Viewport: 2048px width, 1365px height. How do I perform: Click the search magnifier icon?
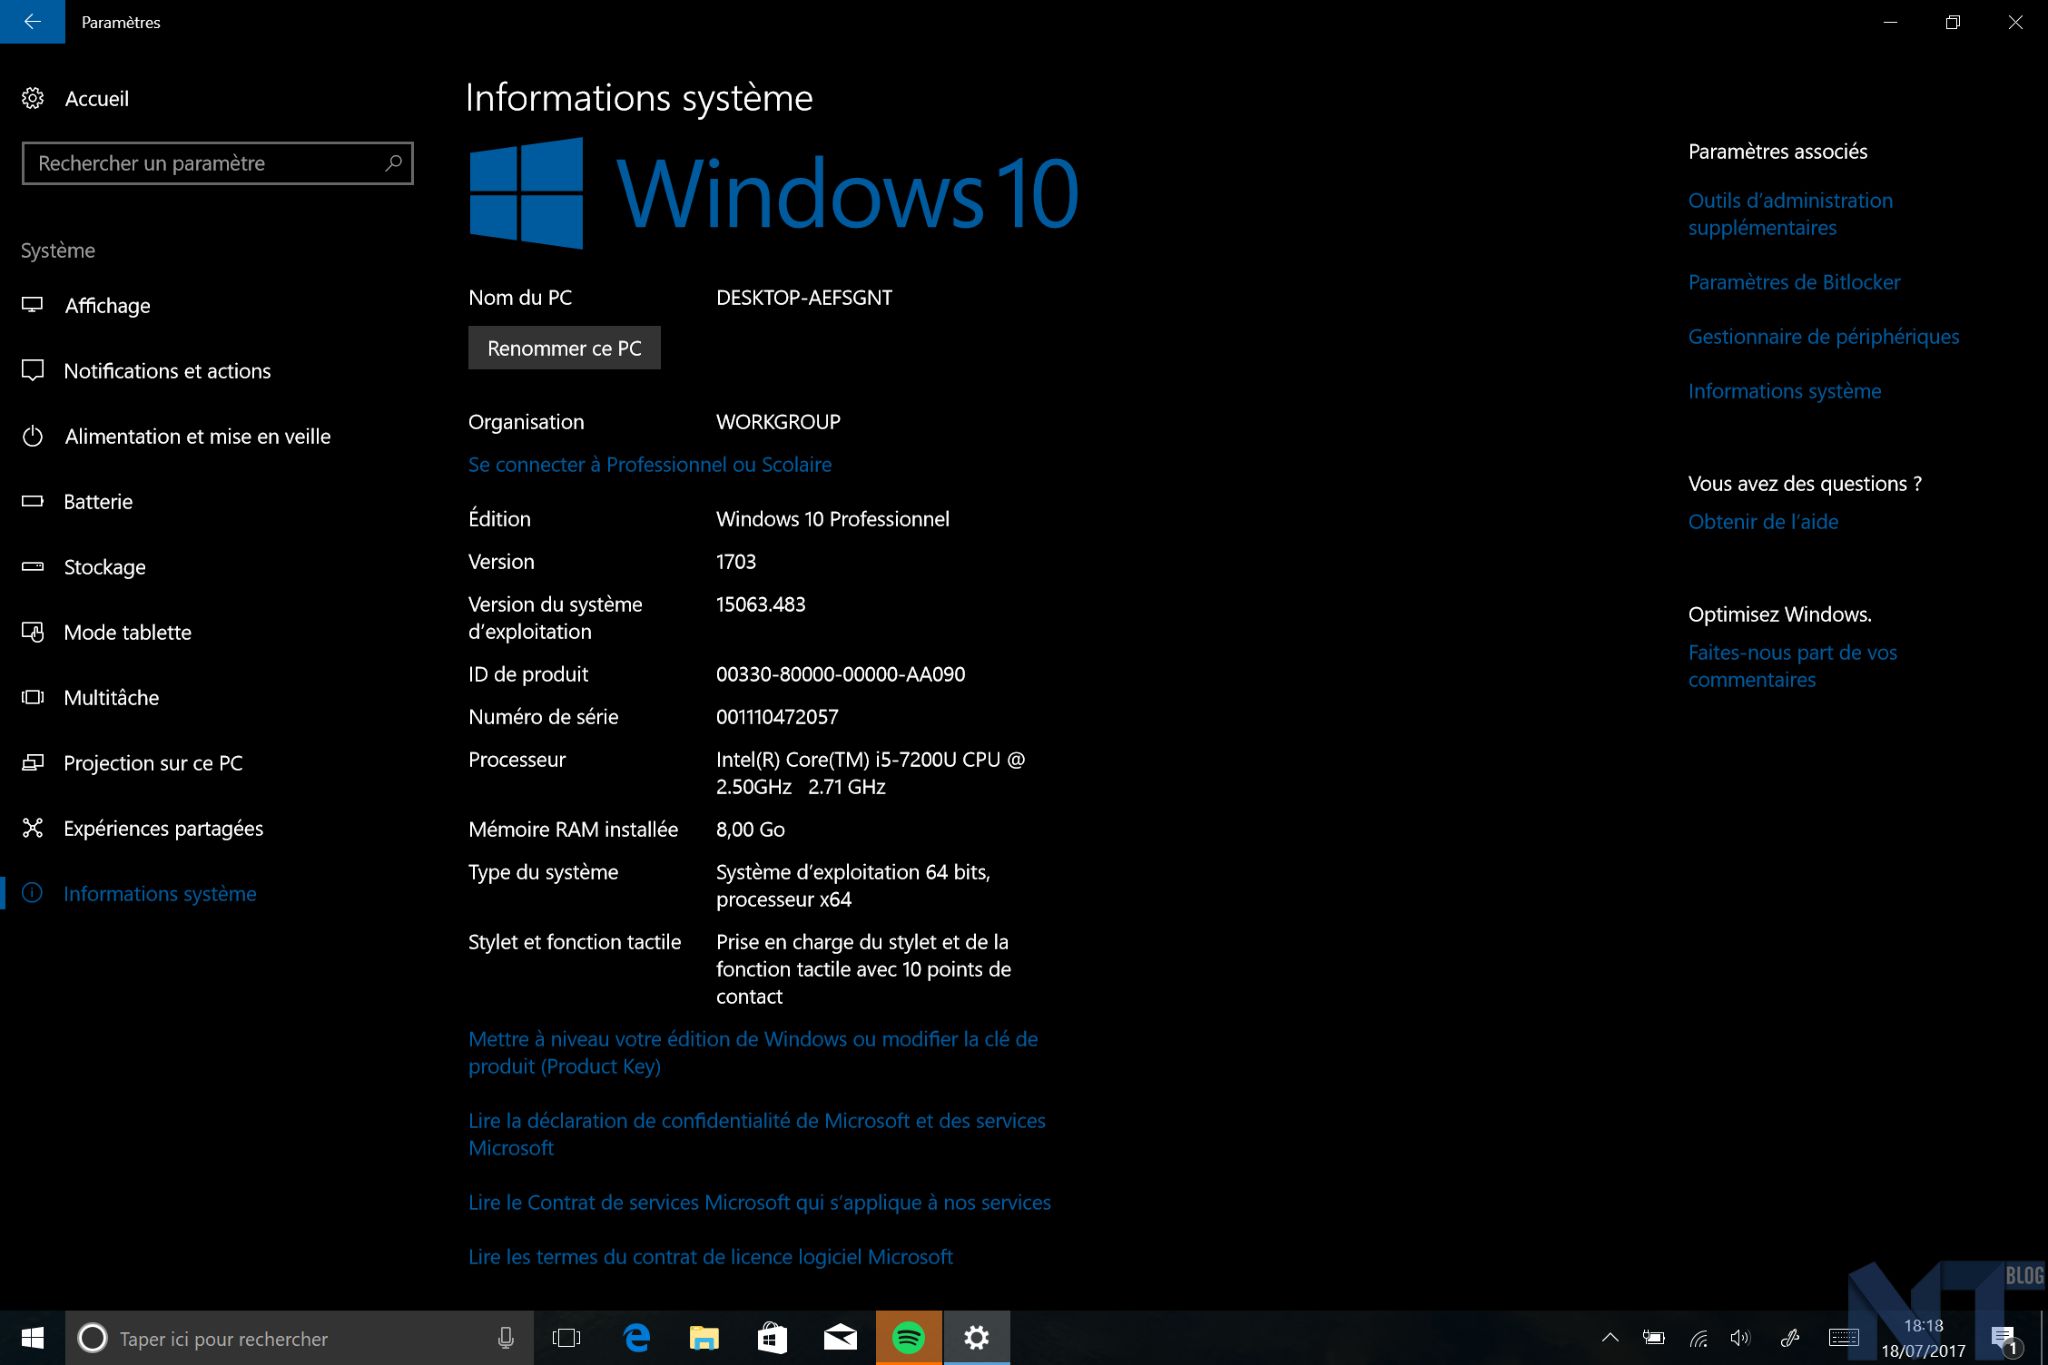393,163
